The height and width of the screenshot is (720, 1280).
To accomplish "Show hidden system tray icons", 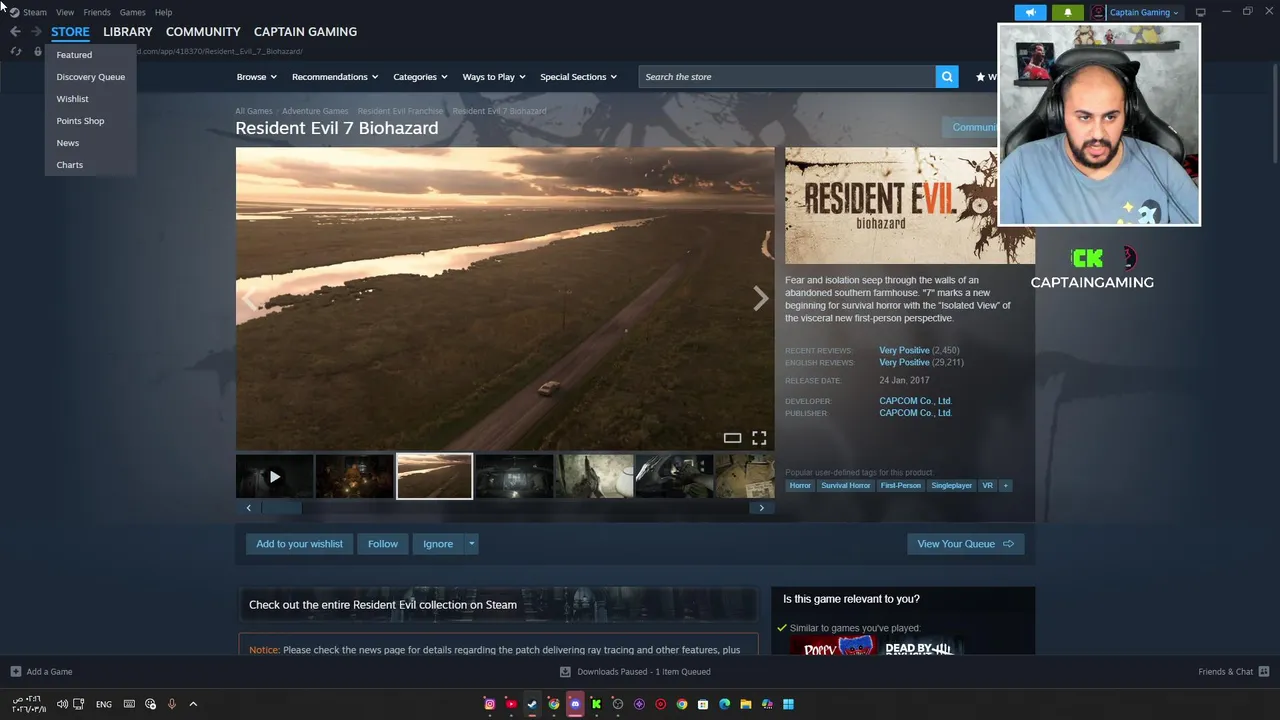I will click(x=193, y=704).
